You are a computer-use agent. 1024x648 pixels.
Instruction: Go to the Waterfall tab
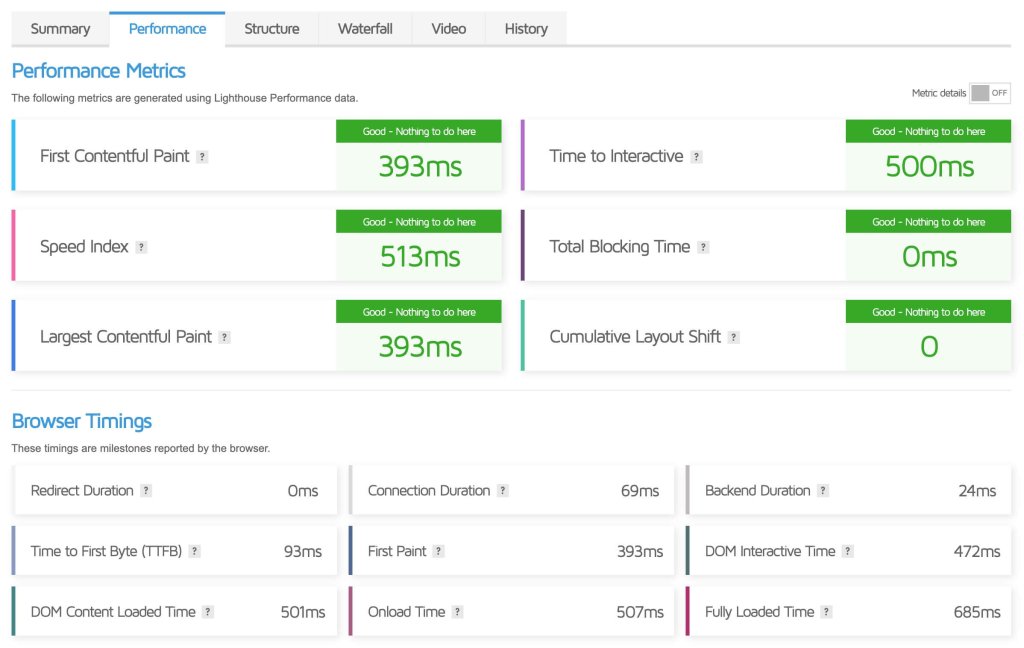(365, 29)
